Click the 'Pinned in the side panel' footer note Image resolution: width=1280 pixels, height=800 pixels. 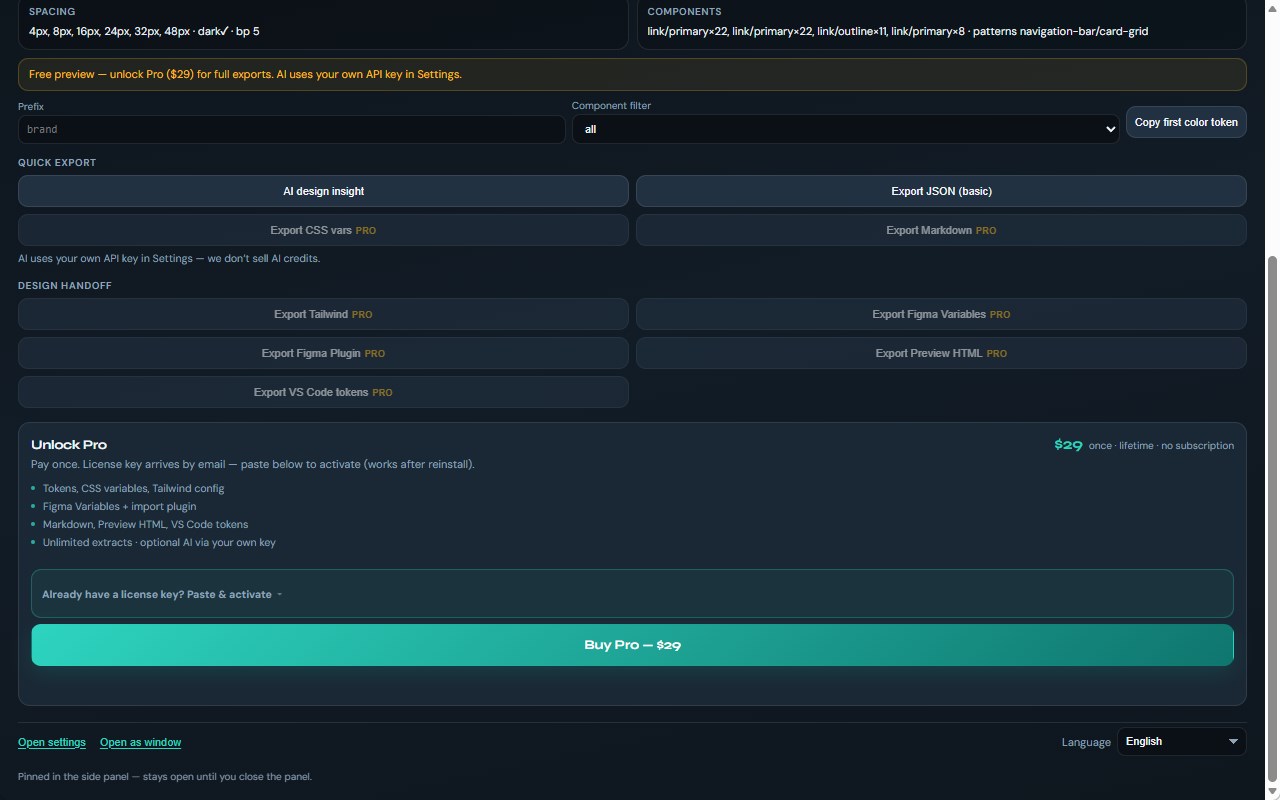165,776
